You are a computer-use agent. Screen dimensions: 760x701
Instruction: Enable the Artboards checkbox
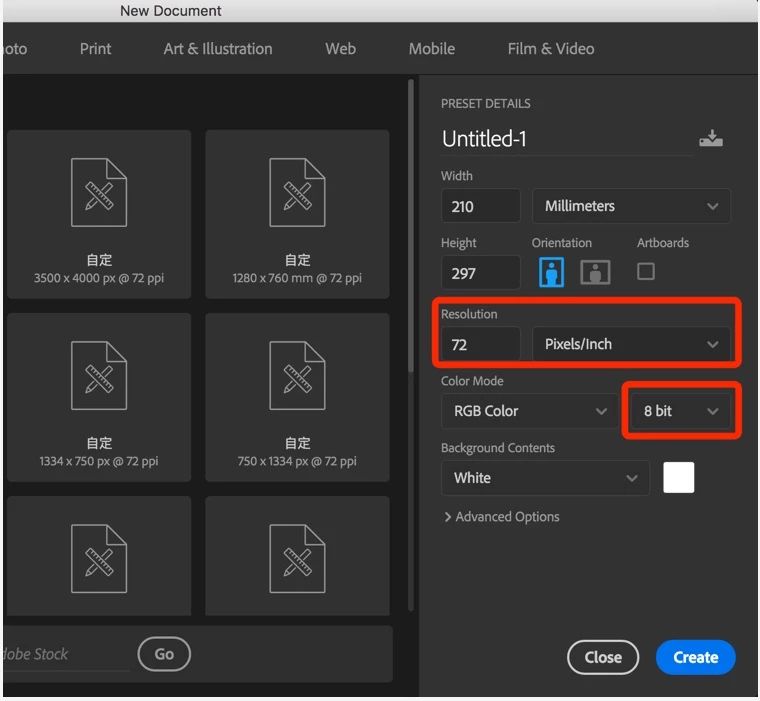click(x=646, y=271)
